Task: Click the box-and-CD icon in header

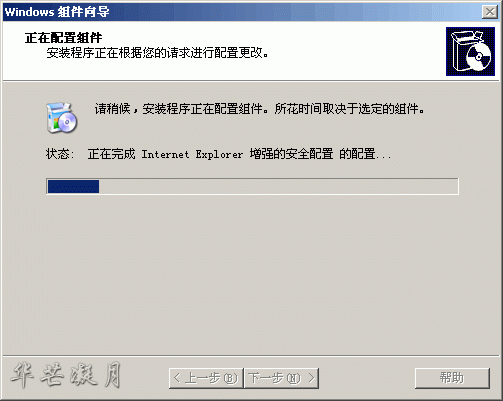Action: 470,51
